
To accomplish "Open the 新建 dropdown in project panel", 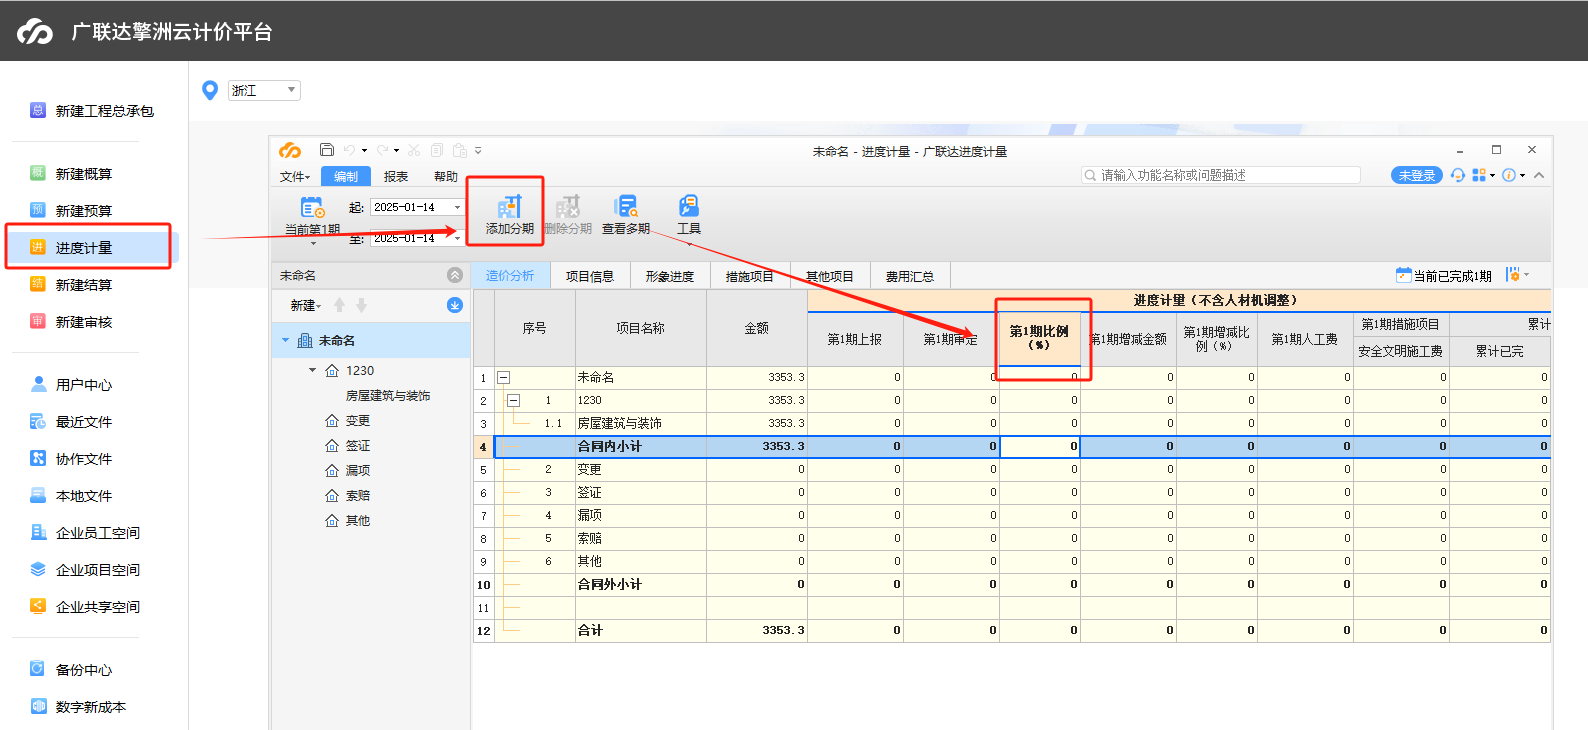I will click(306, 305).
